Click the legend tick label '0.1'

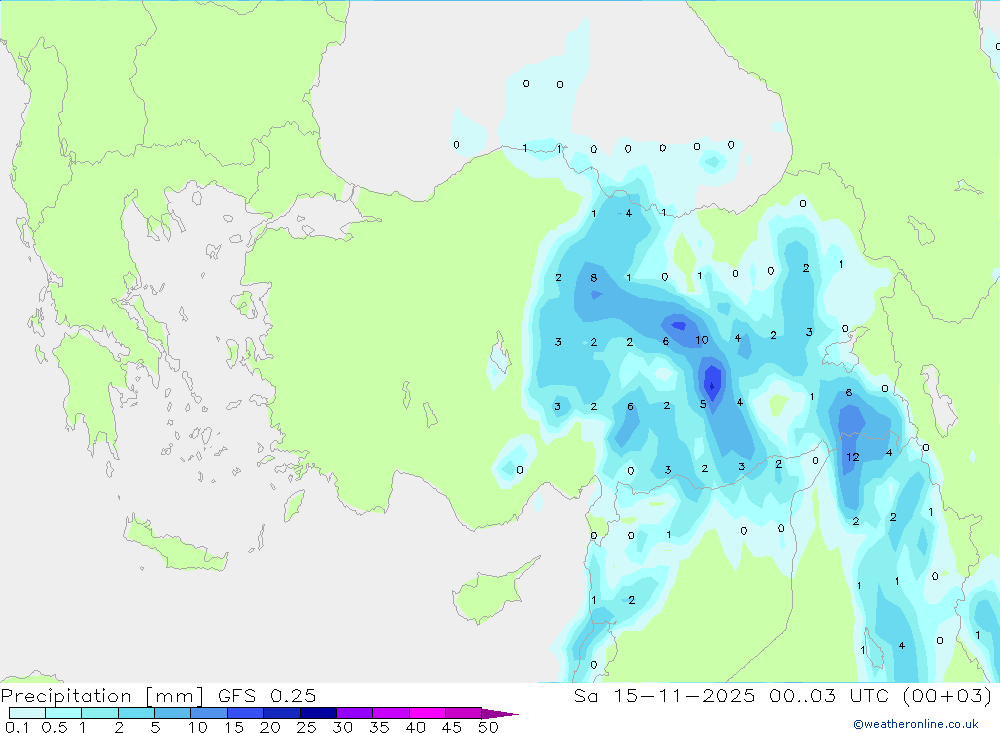click(17, 727)
